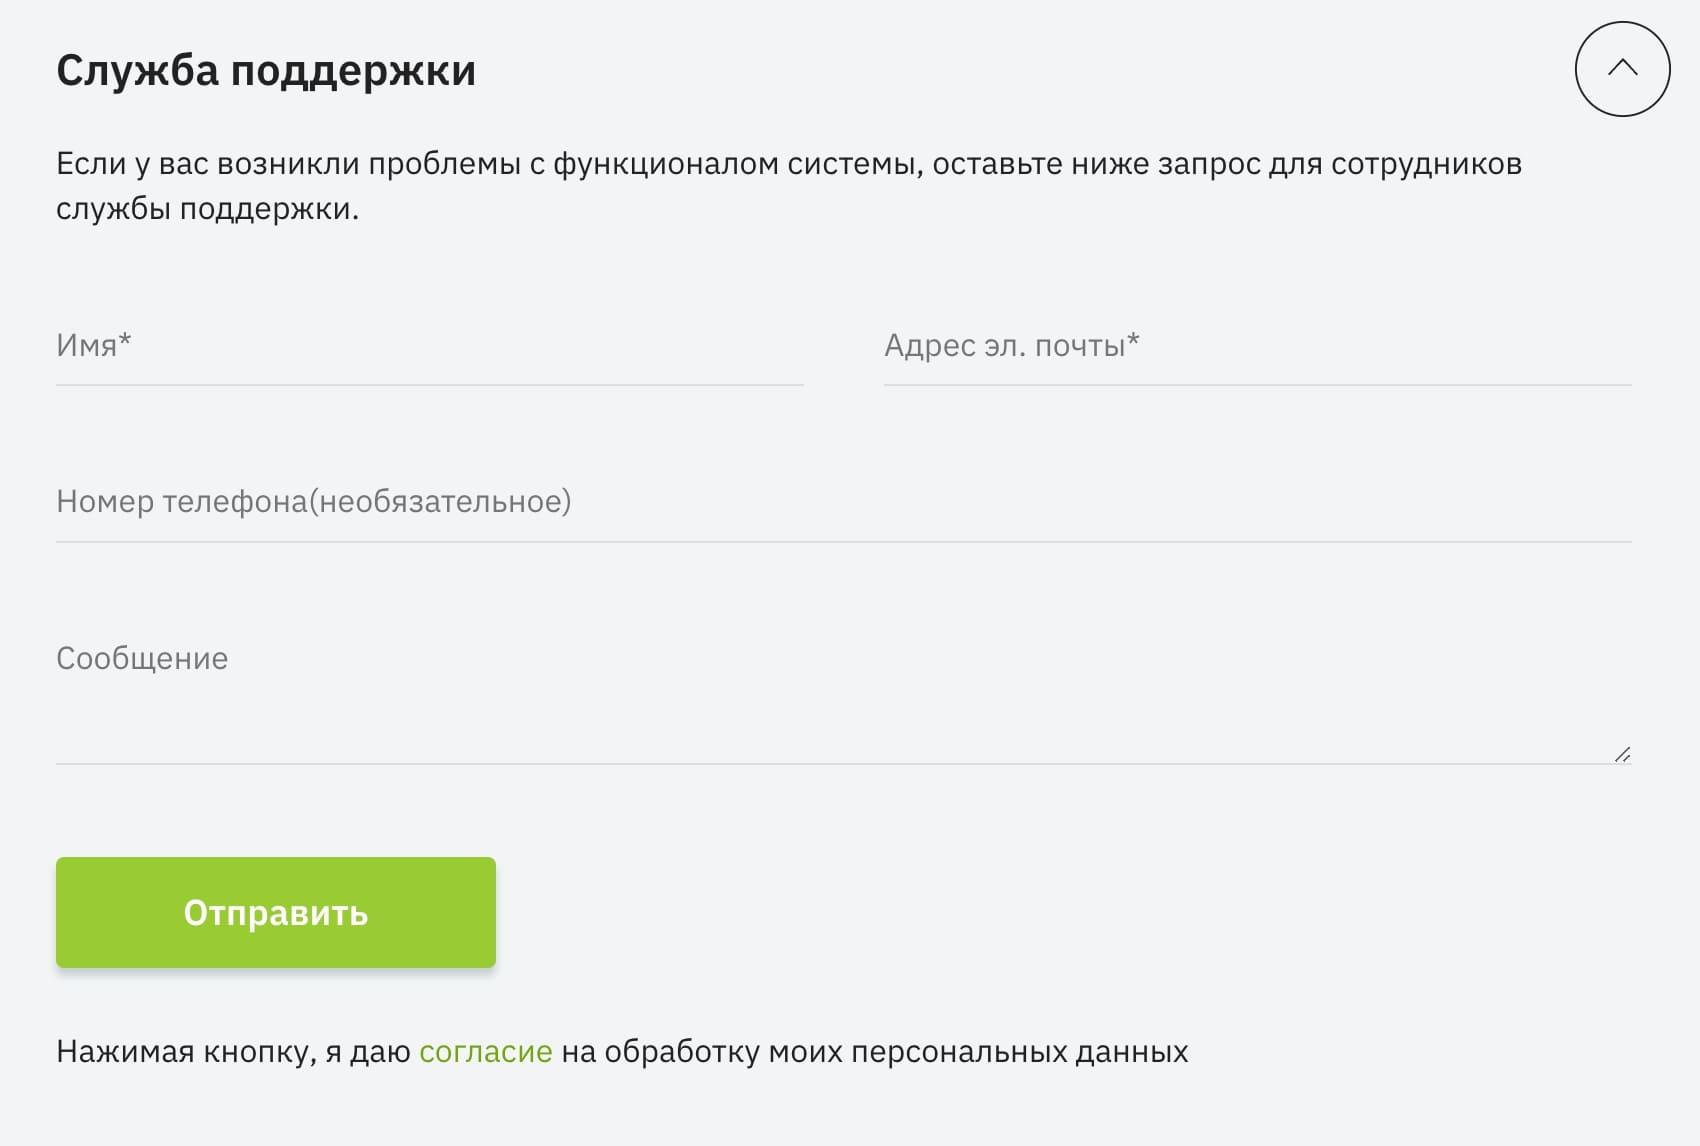Open the согласие link
The image size is (1700, 1146).
(x=485, y=1052)
